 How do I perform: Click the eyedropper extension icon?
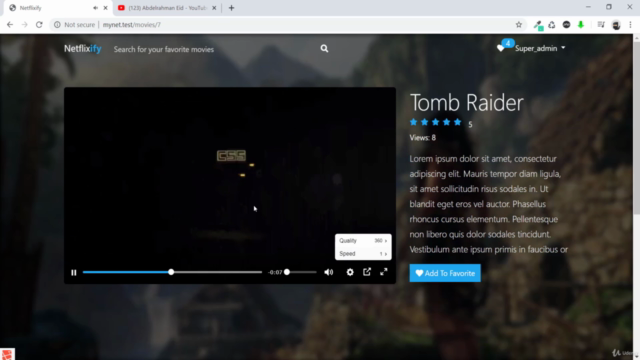tap(538, 25)
